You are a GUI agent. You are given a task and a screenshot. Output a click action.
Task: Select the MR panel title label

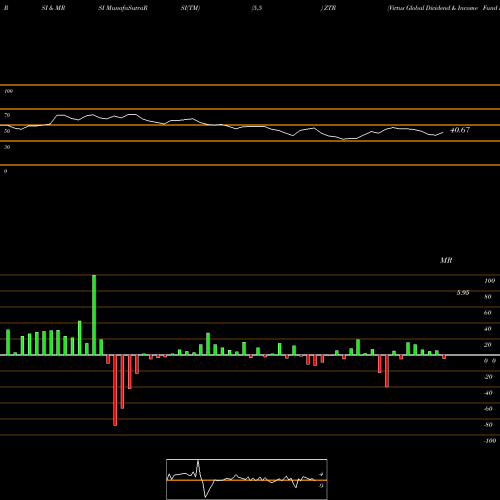click(446, 260)
